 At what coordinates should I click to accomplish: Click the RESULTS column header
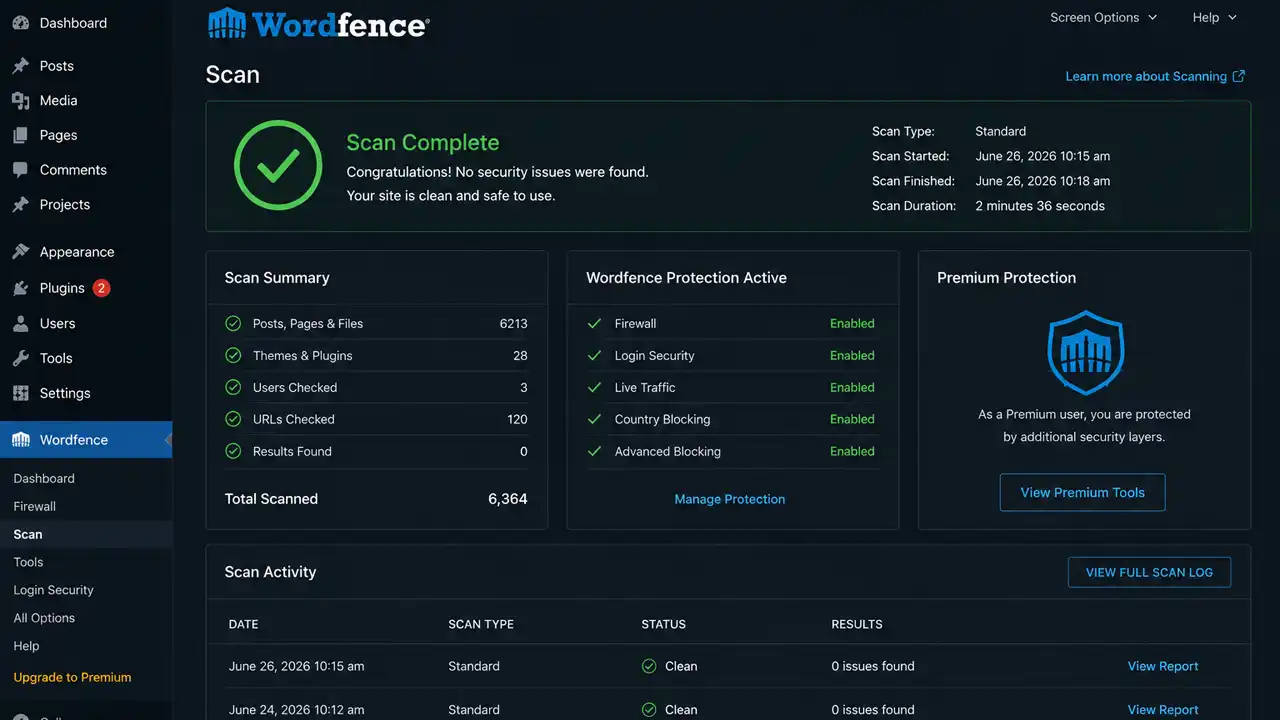(x=857, y=624)
